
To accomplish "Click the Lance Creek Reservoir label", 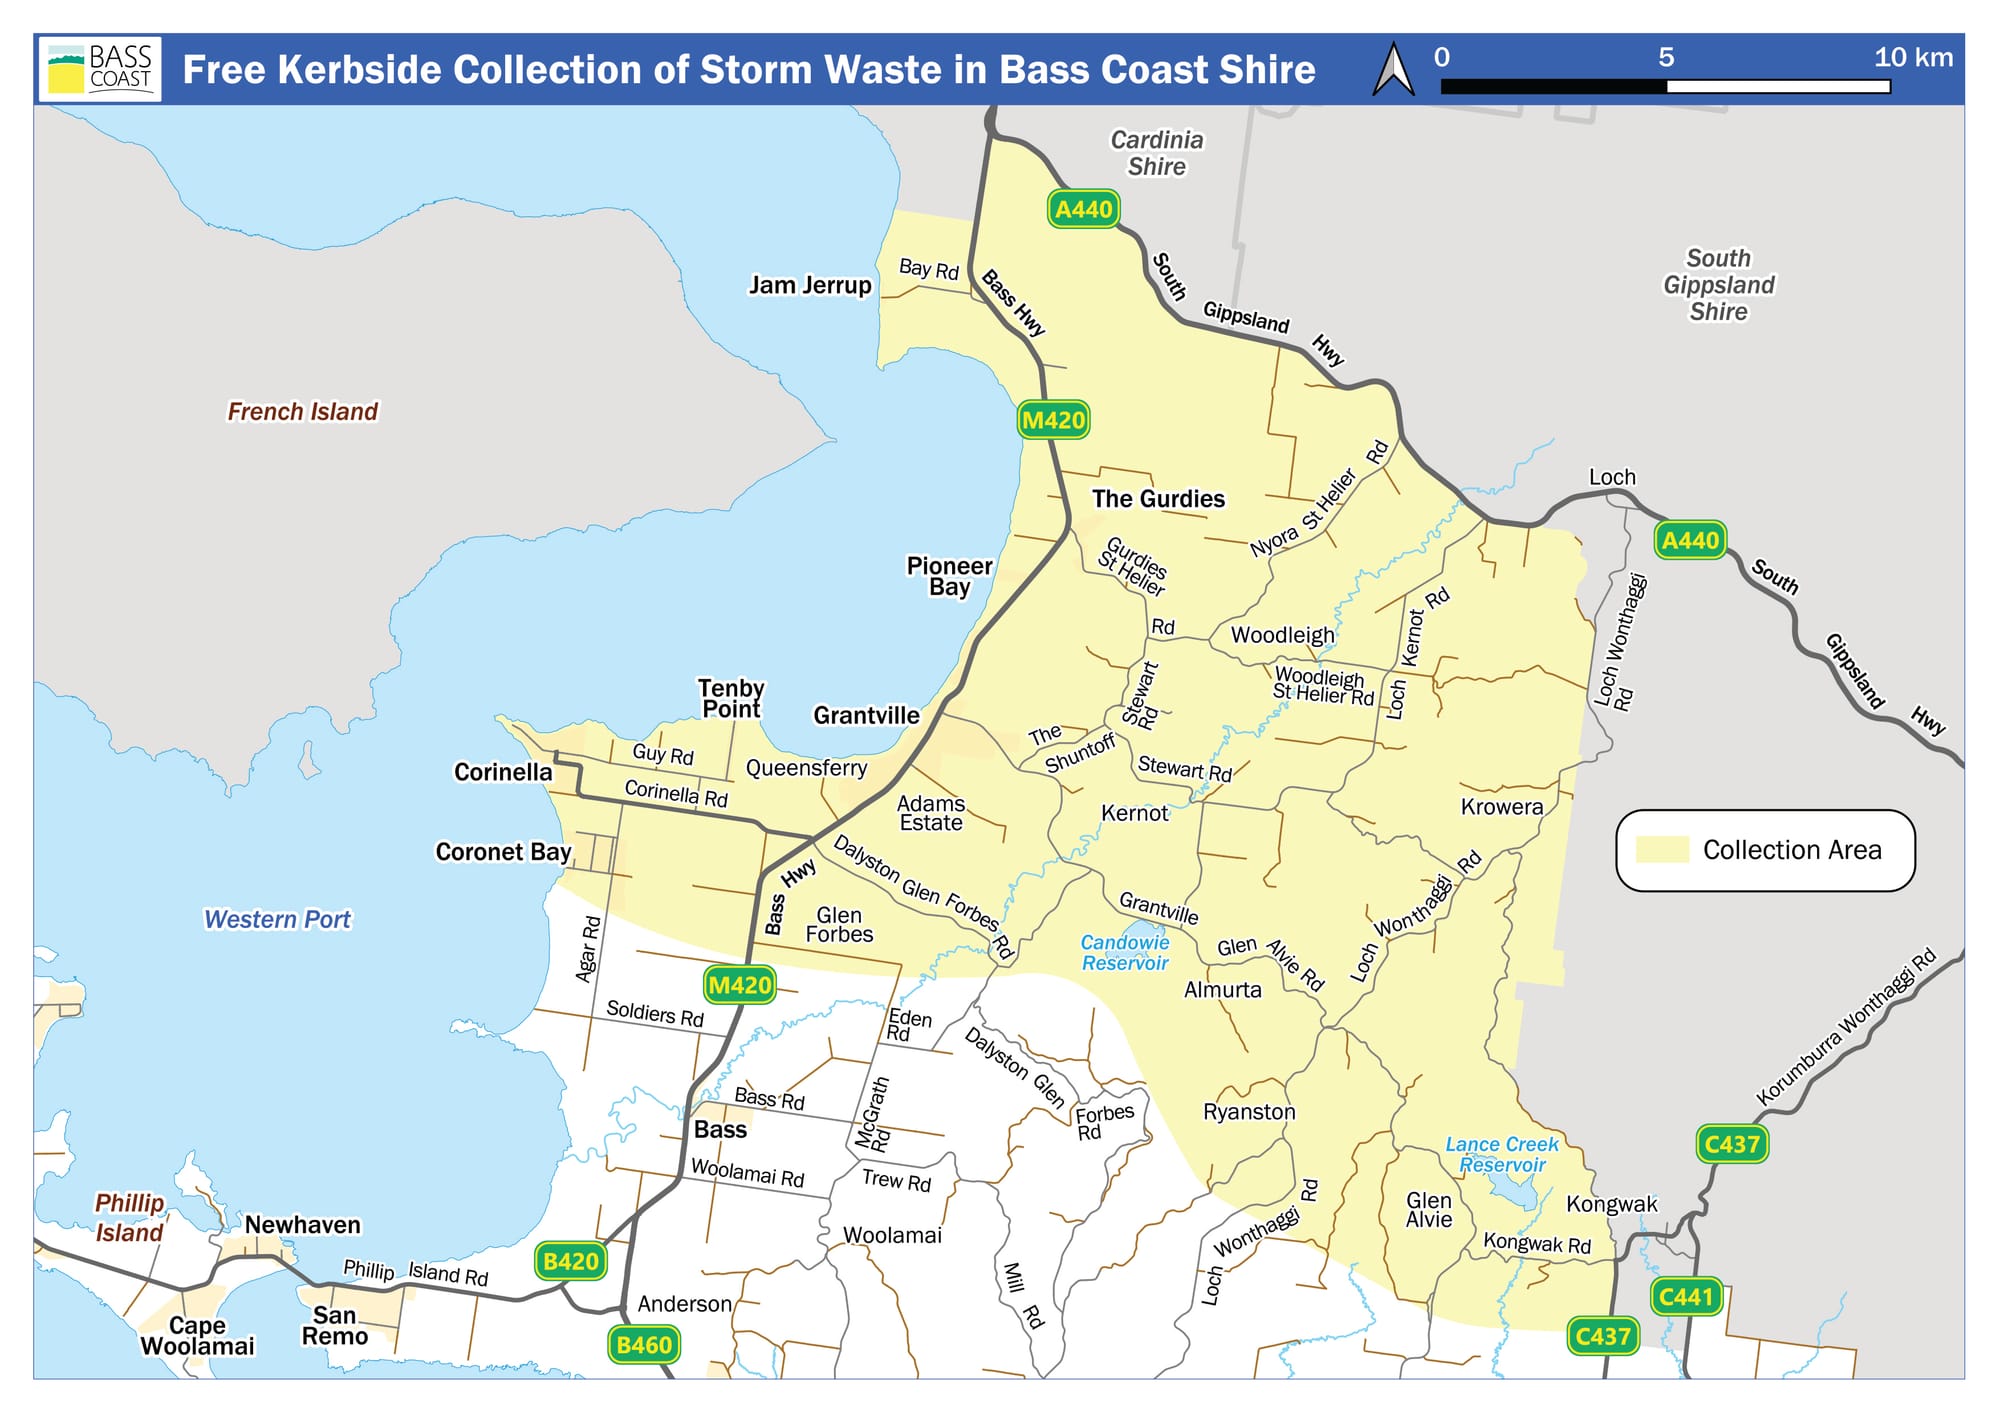I will (x=1502, y=1154).
